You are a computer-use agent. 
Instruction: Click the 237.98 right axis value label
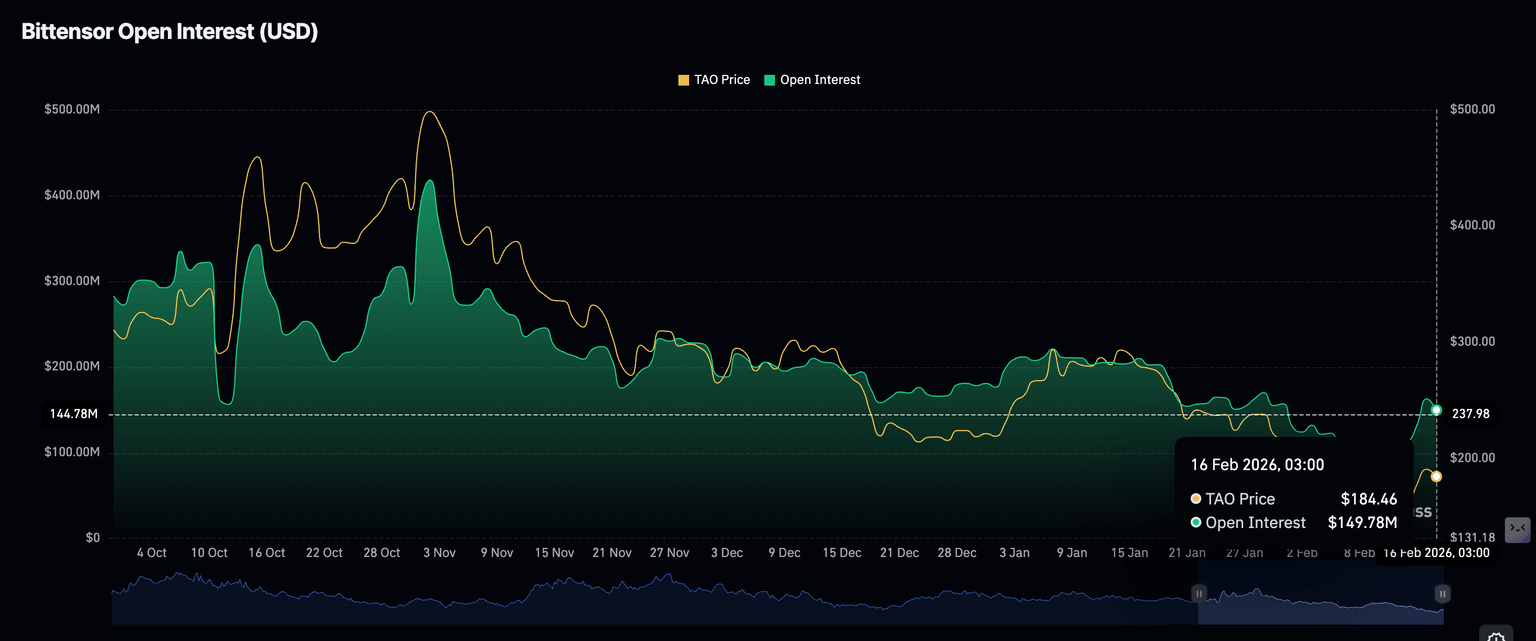pos(1463,414)
